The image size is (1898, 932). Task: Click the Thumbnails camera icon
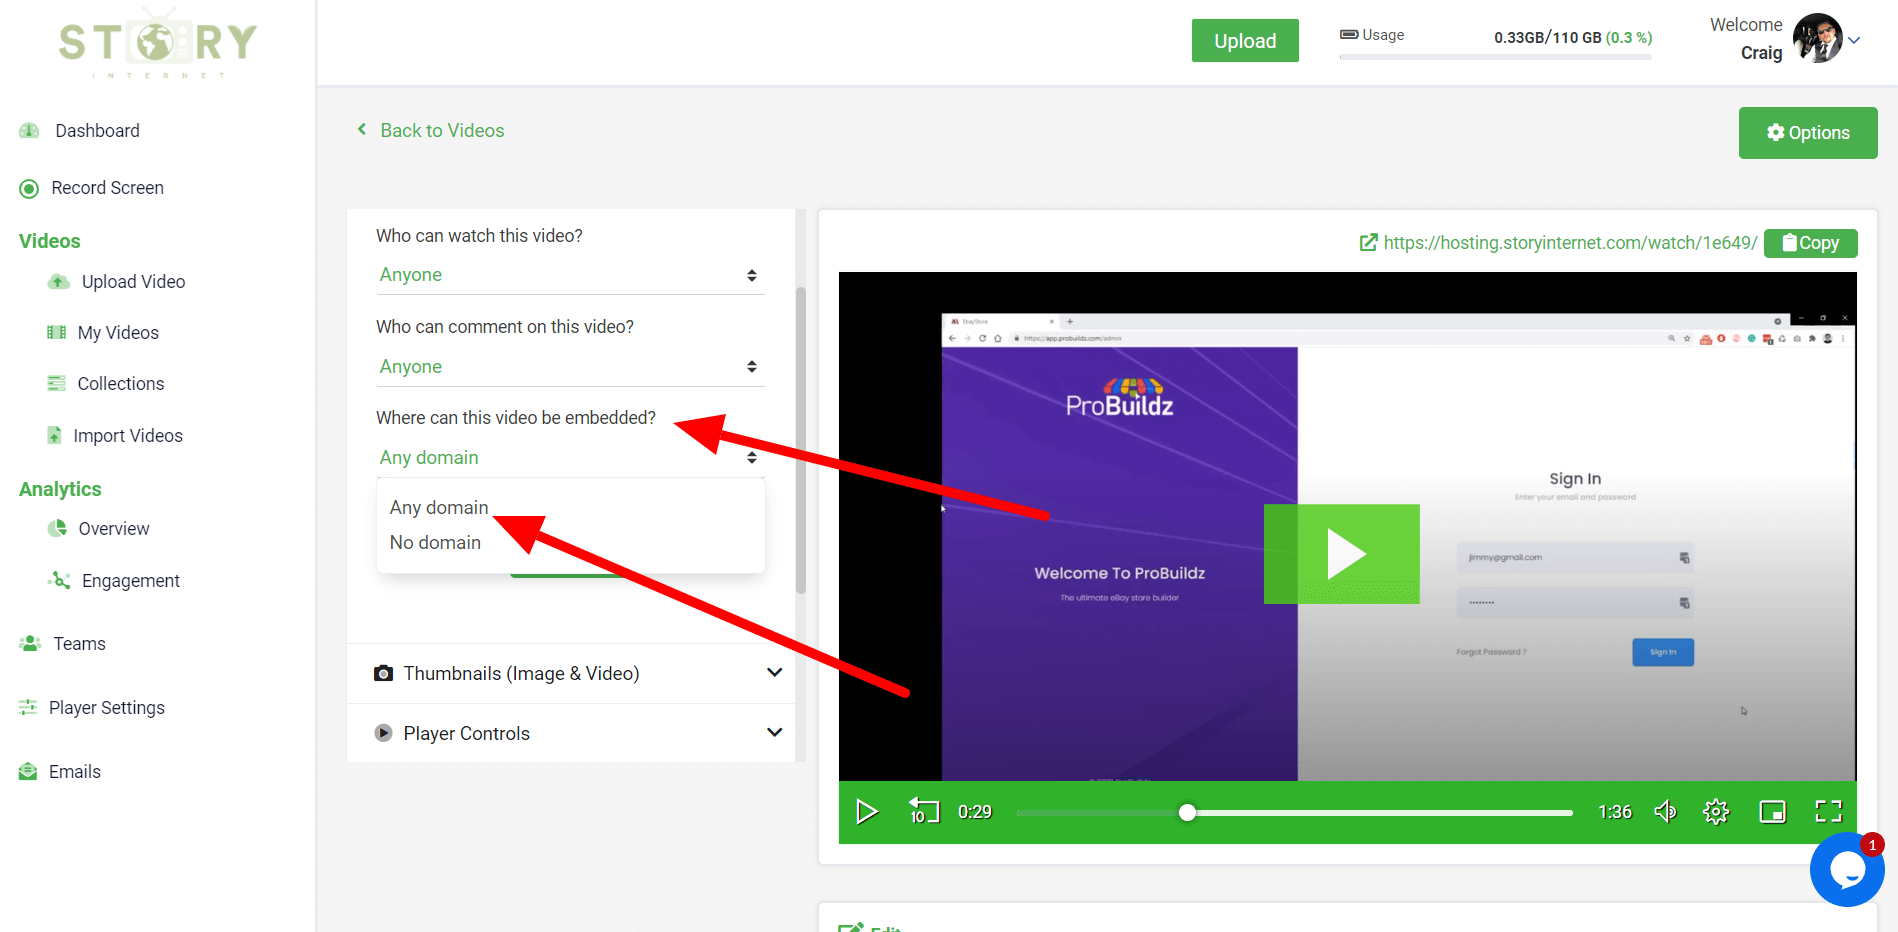pos(383,674)
